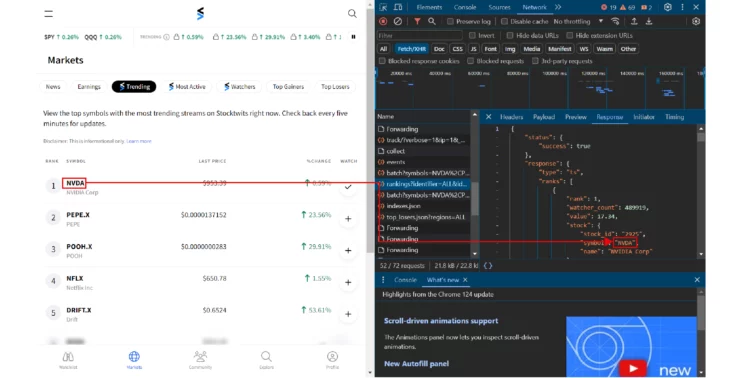This screenshot has height=378, width=744.
Task: Open the network panel settings gear
Action: [x=696, y=21]
